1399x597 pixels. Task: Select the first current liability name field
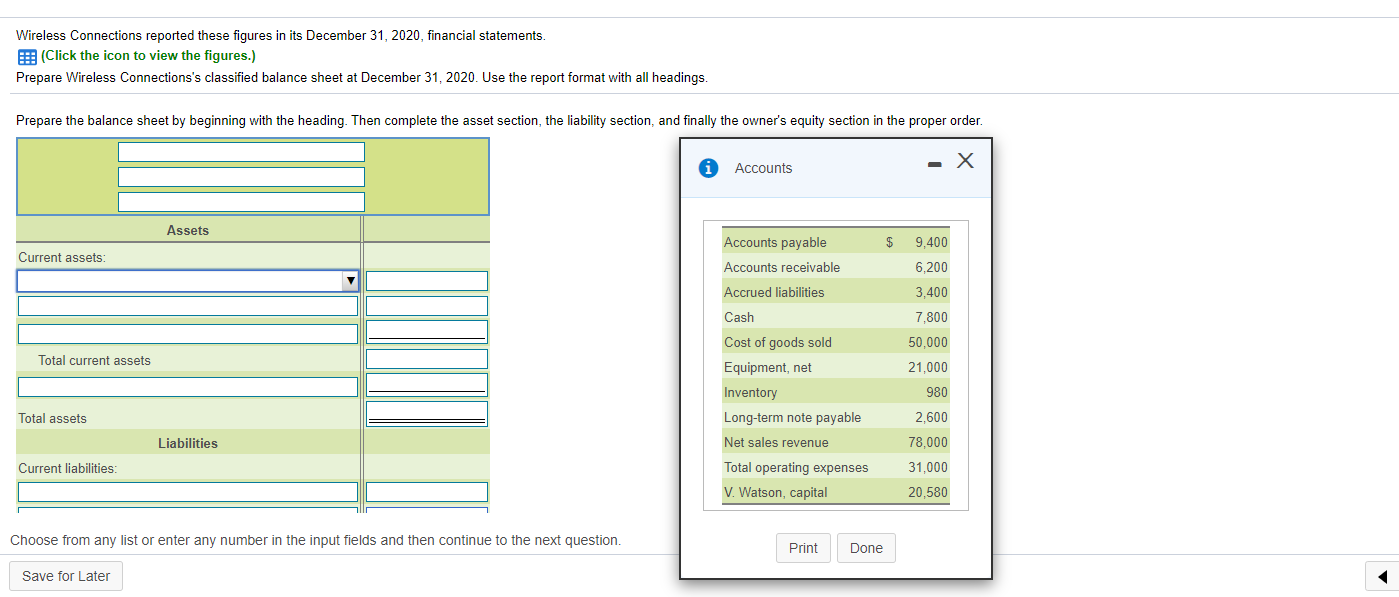tap(188, 492)
